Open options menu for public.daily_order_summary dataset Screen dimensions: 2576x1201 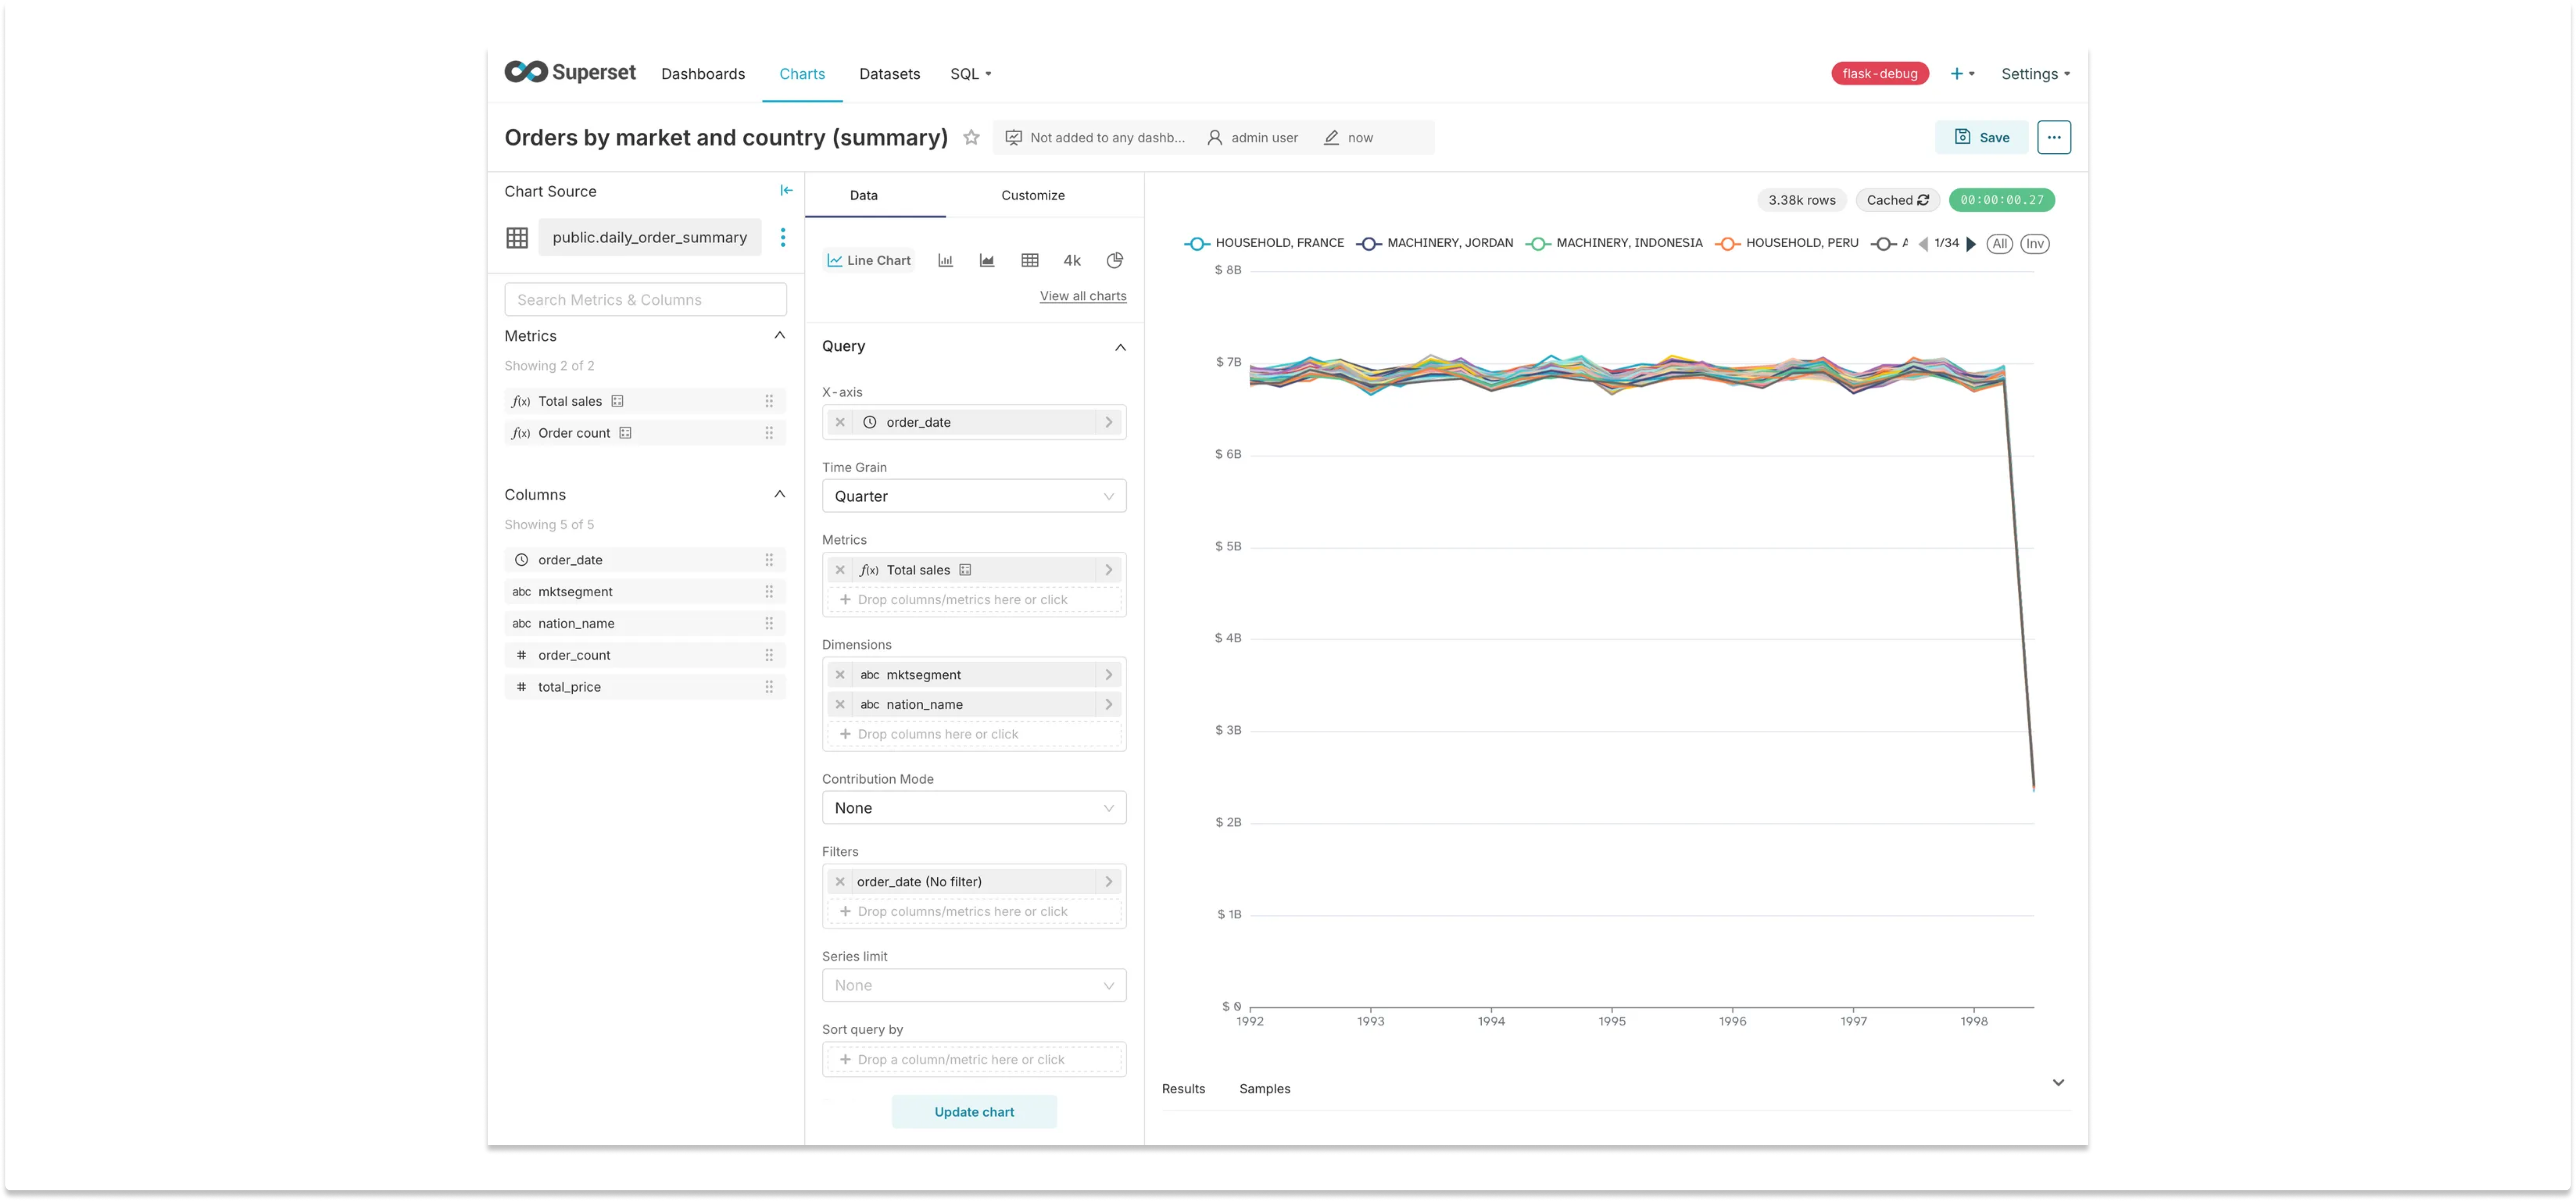tap(783, 237)
